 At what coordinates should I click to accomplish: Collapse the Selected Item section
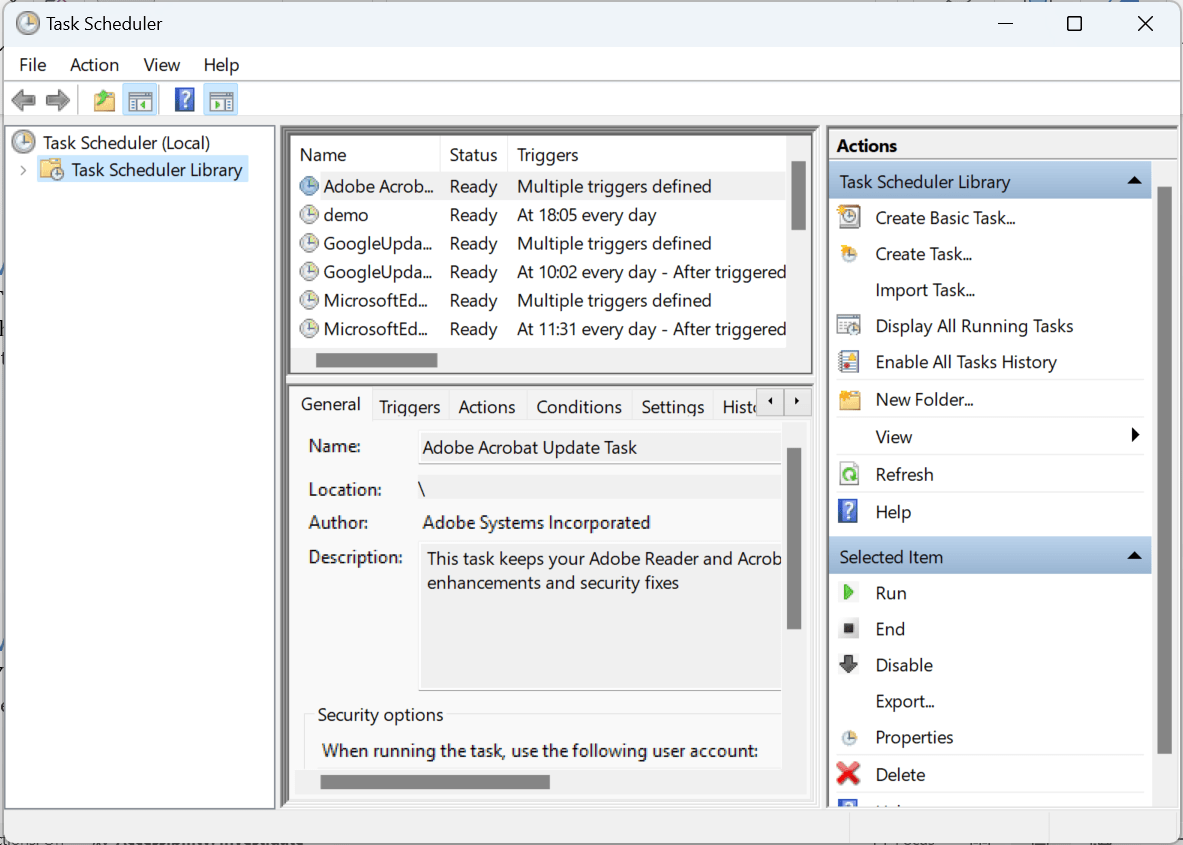(1134, 555)
